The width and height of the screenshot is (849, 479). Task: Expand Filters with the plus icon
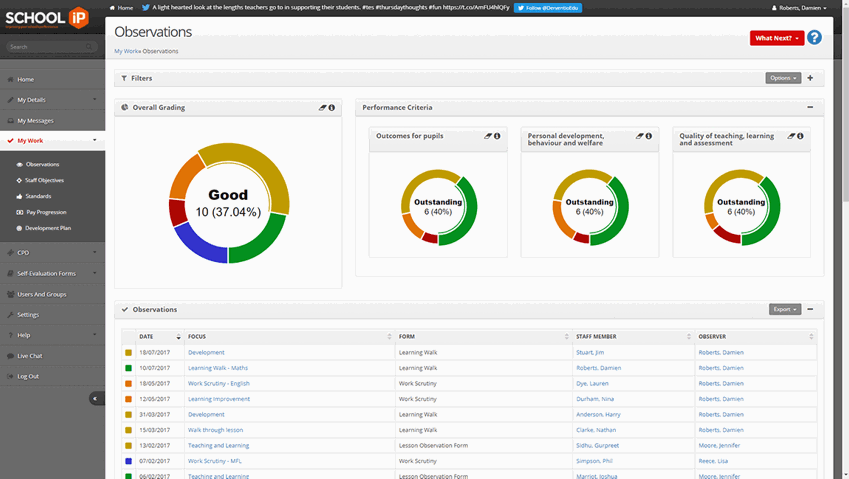[x=810, y=78]
